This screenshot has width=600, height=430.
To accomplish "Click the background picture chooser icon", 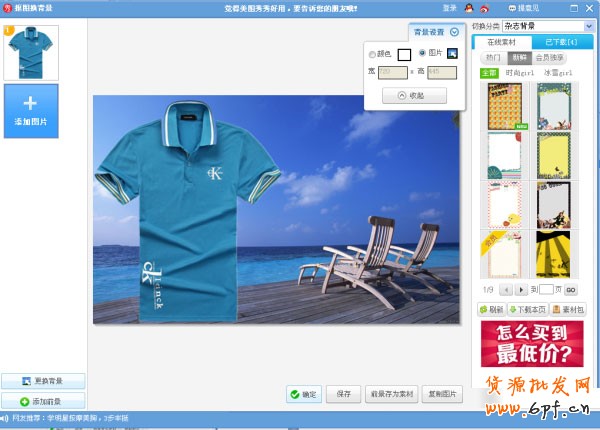I will click(451, 53).
